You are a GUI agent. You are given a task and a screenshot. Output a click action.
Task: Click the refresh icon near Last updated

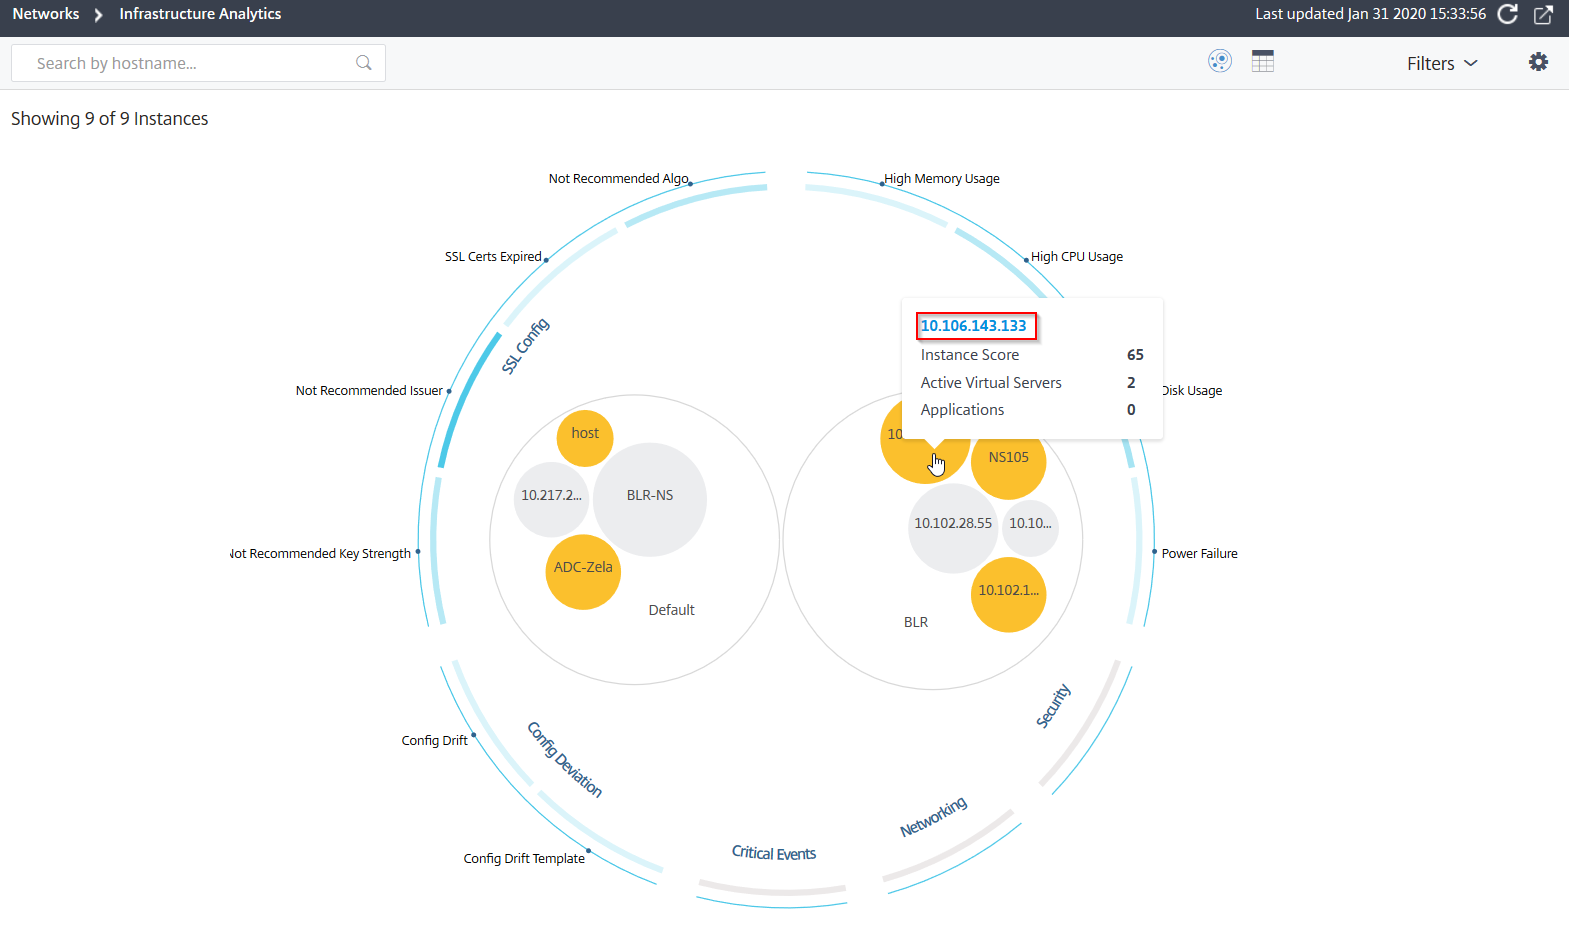[x=1508, y=14]
